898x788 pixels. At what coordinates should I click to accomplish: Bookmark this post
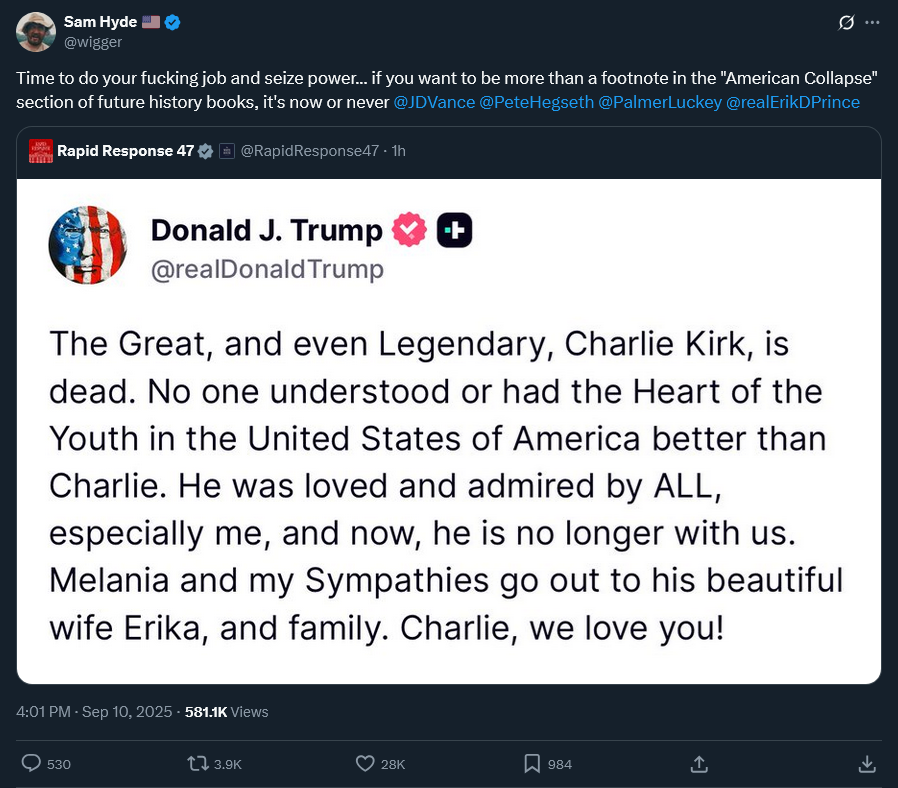(532, 763)
